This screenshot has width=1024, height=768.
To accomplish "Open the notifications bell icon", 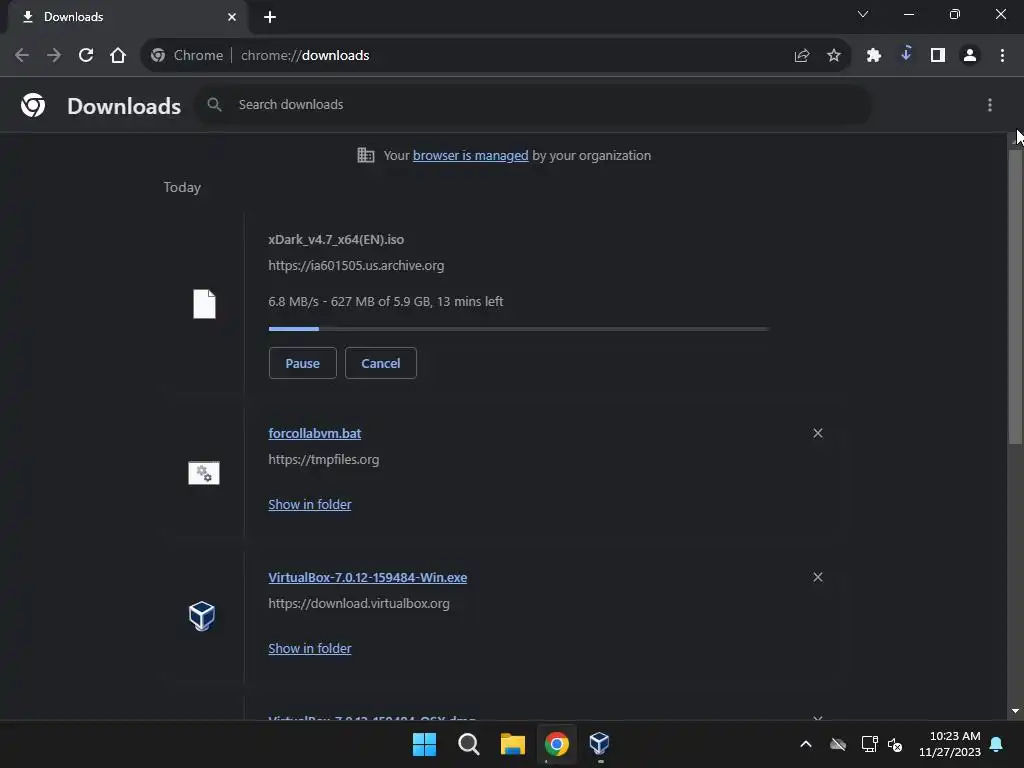I will (997, 744).
